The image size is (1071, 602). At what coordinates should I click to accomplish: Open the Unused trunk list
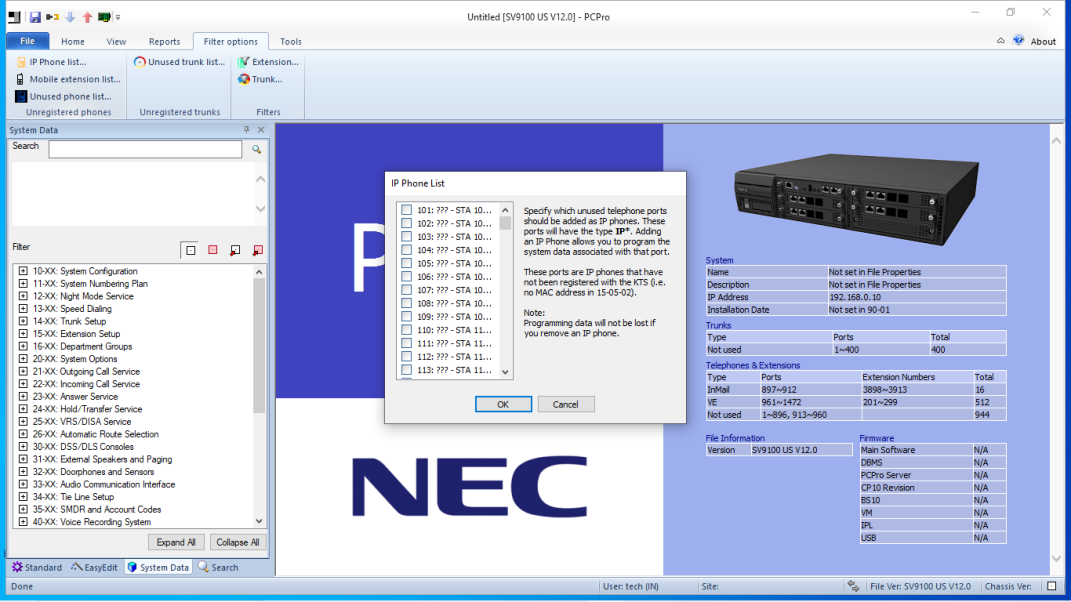(179, 62)
